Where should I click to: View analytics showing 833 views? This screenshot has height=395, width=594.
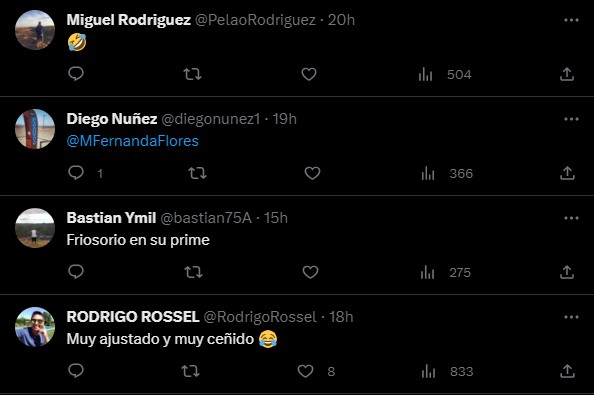447,372
